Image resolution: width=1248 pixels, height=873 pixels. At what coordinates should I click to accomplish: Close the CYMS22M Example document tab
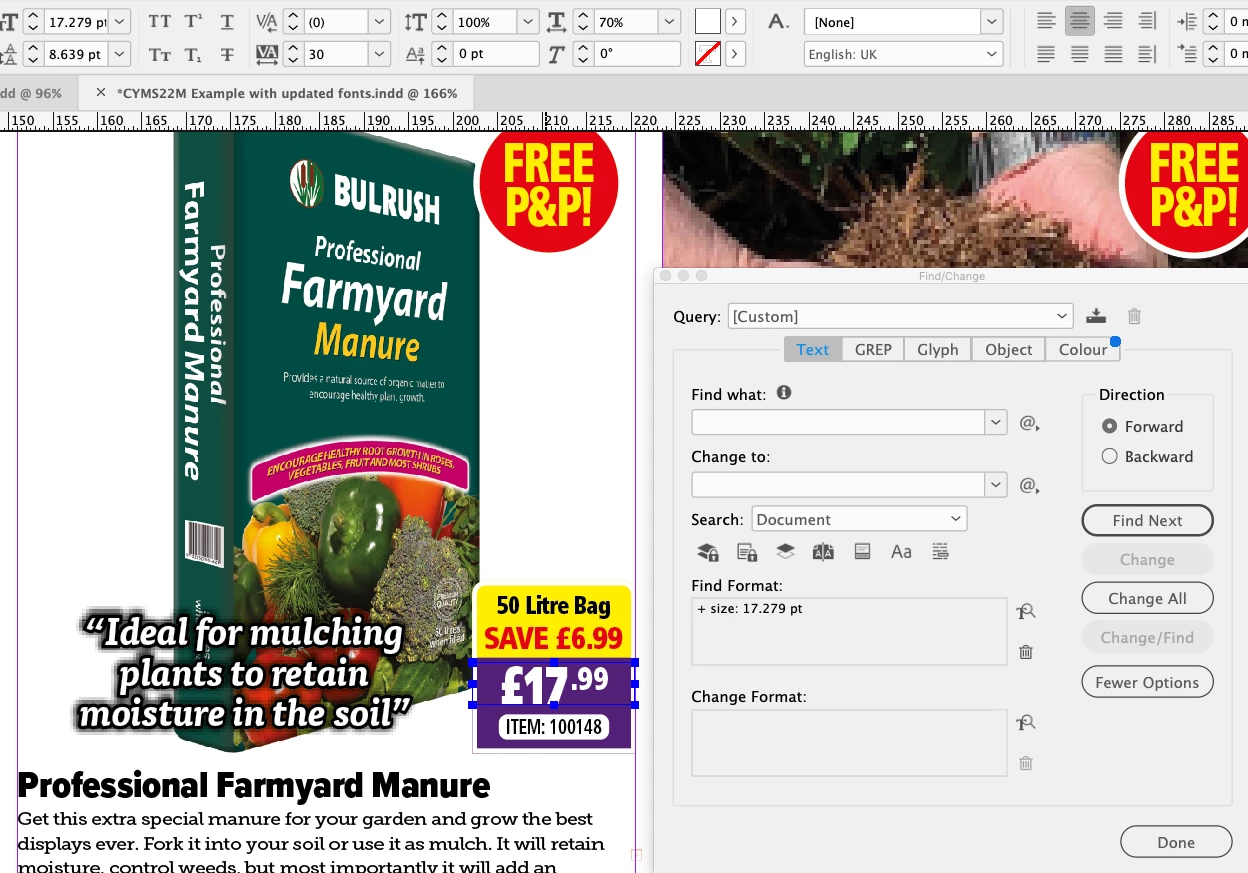pos(100,92)
